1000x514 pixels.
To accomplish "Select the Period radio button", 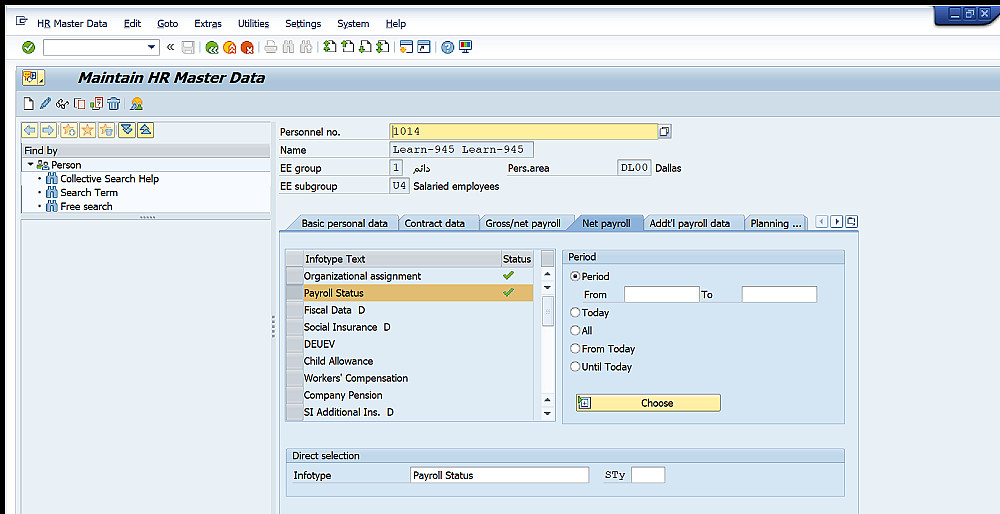I will click(575, 277).
